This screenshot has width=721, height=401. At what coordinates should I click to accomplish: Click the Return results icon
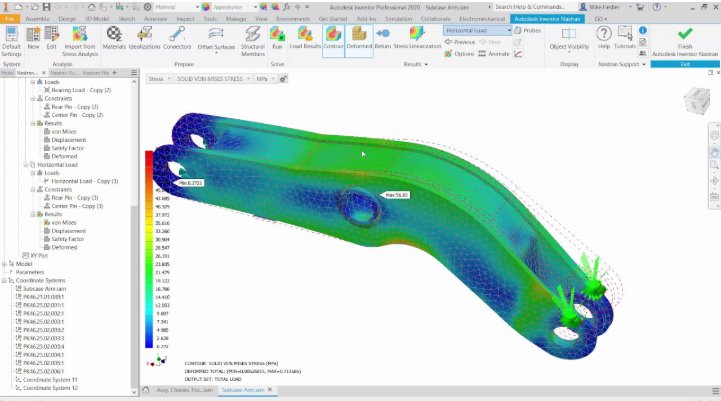pyautogui.click(x=383, y=39)
